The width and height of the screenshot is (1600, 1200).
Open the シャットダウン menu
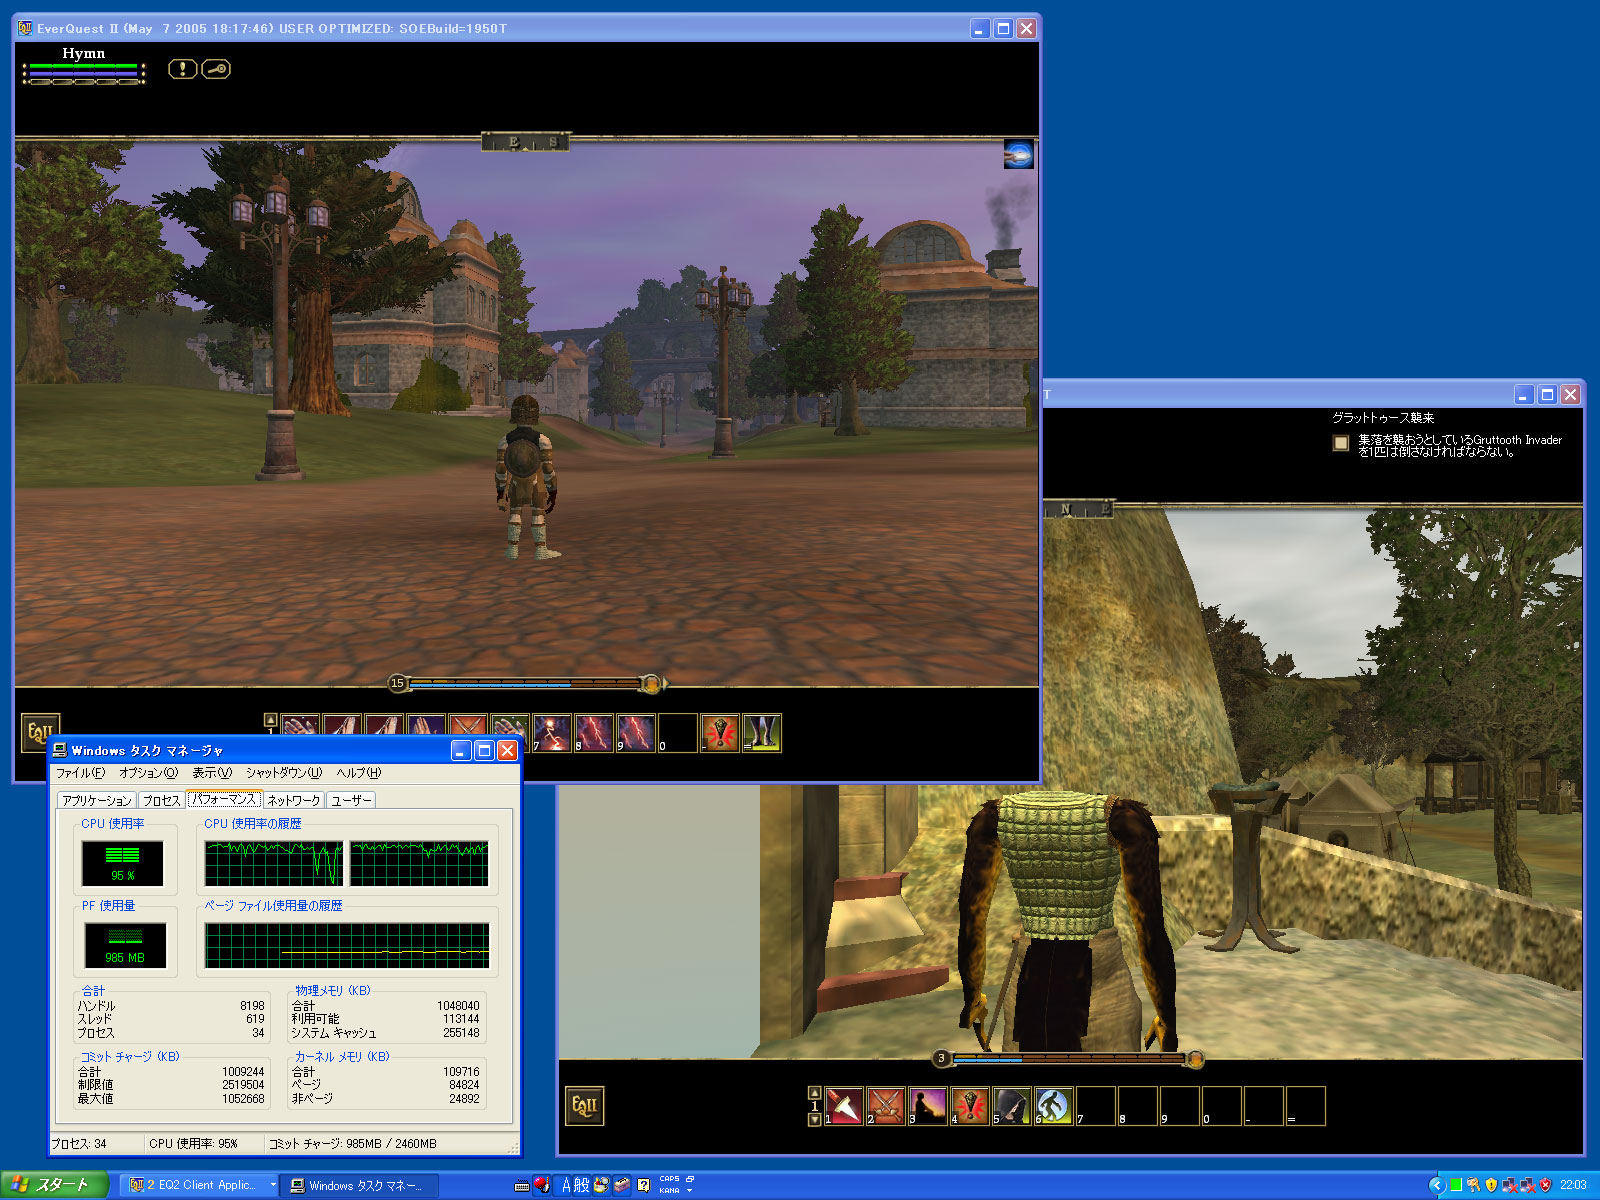click(x=284, y=773)
